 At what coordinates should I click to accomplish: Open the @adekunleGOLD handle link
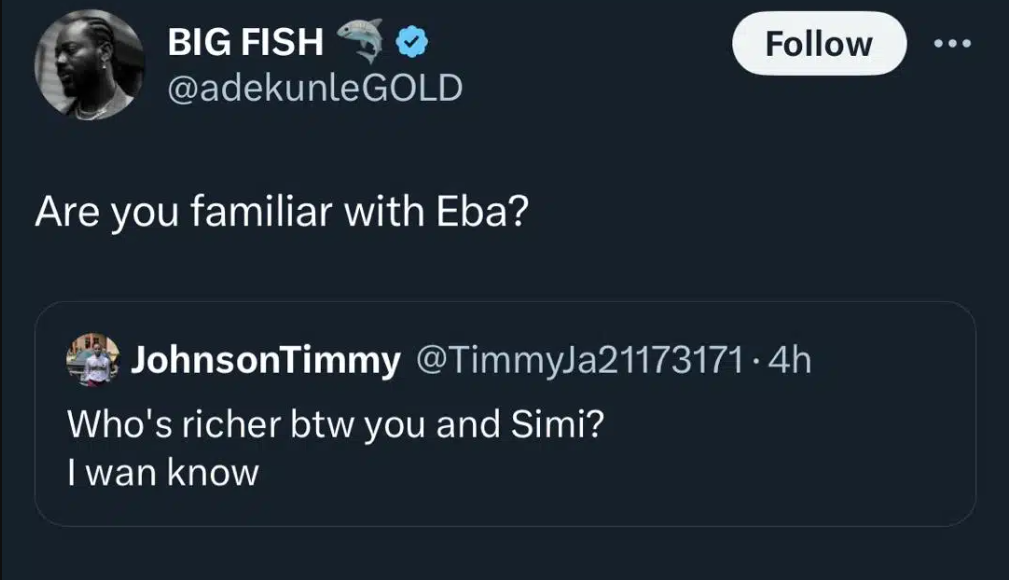click(315, 89)
